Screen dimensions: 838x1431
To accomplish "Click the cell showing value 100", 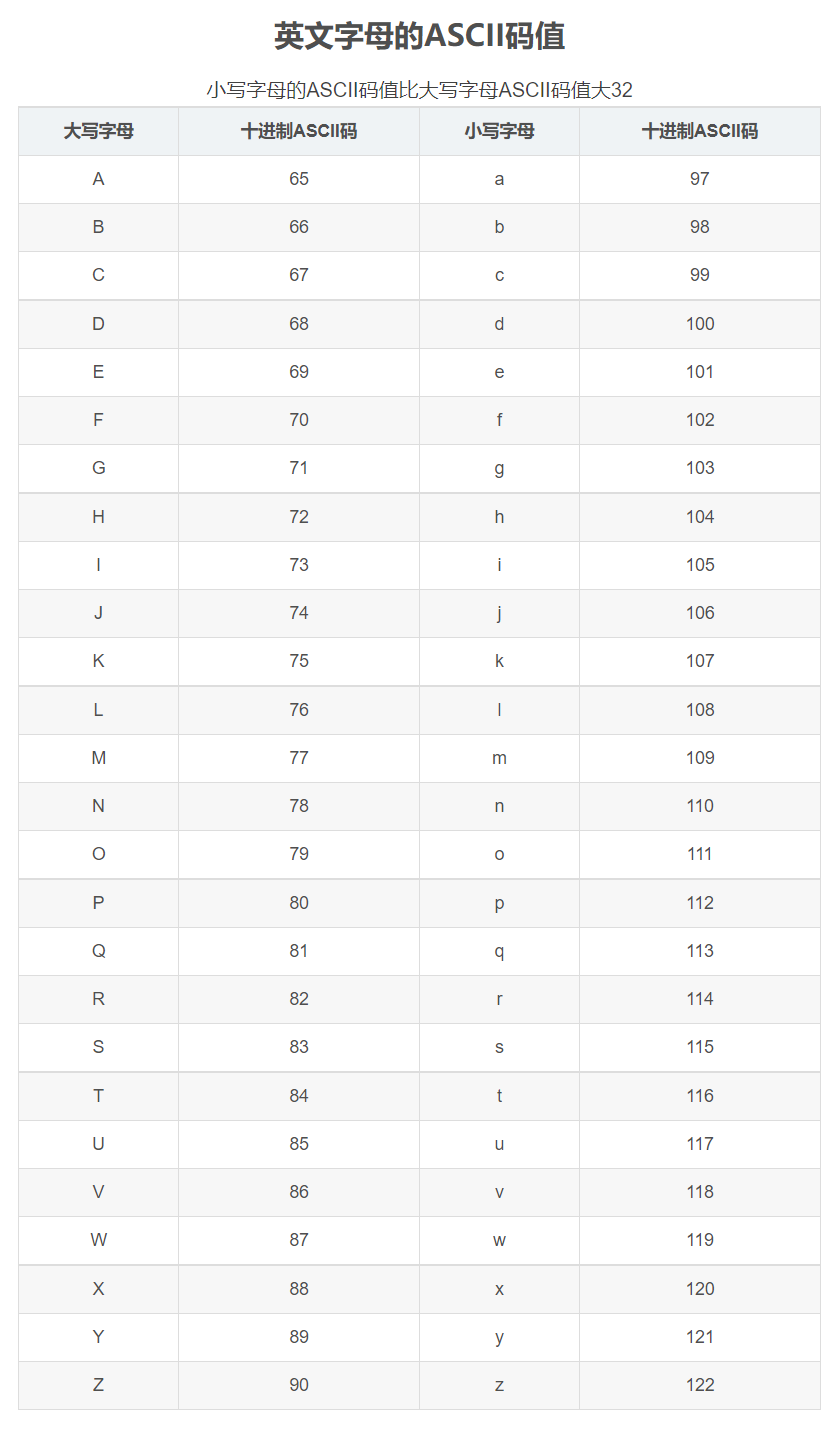I will pos(700,324).
